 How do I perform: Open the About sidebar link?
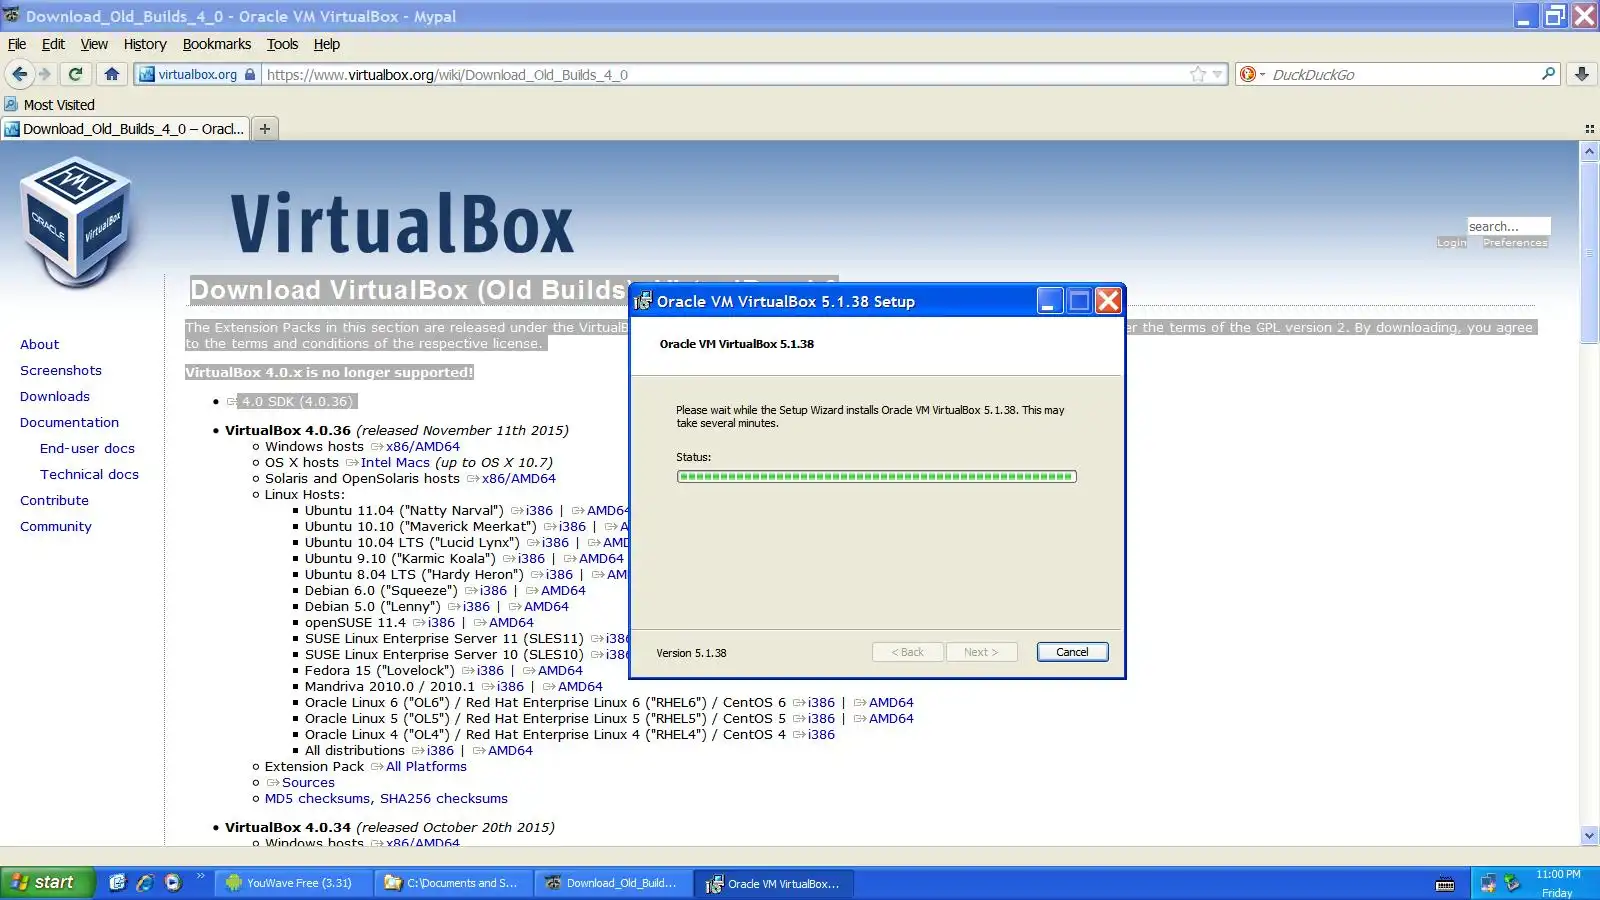coord(39,344)
